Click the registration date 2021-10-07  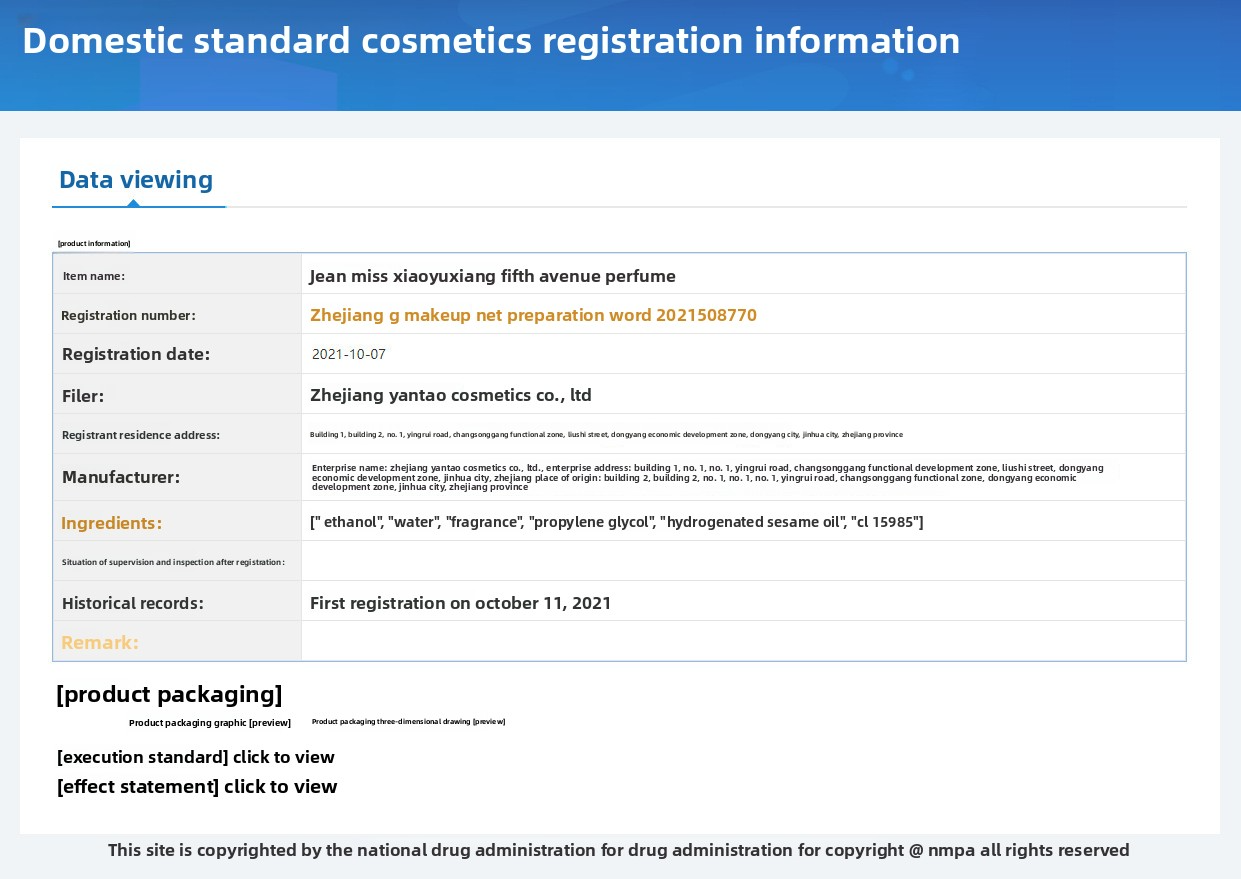pyautogui.click(x=349, y=354)
